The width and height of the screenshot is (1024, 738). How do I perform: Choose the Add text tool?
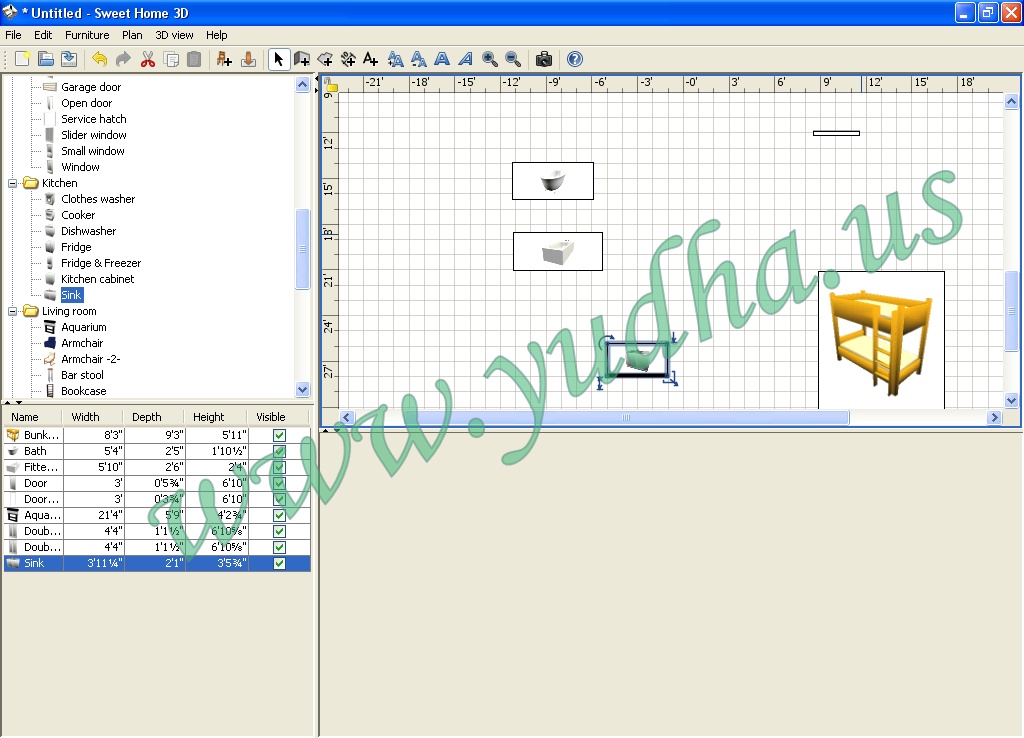pos(370,59)
